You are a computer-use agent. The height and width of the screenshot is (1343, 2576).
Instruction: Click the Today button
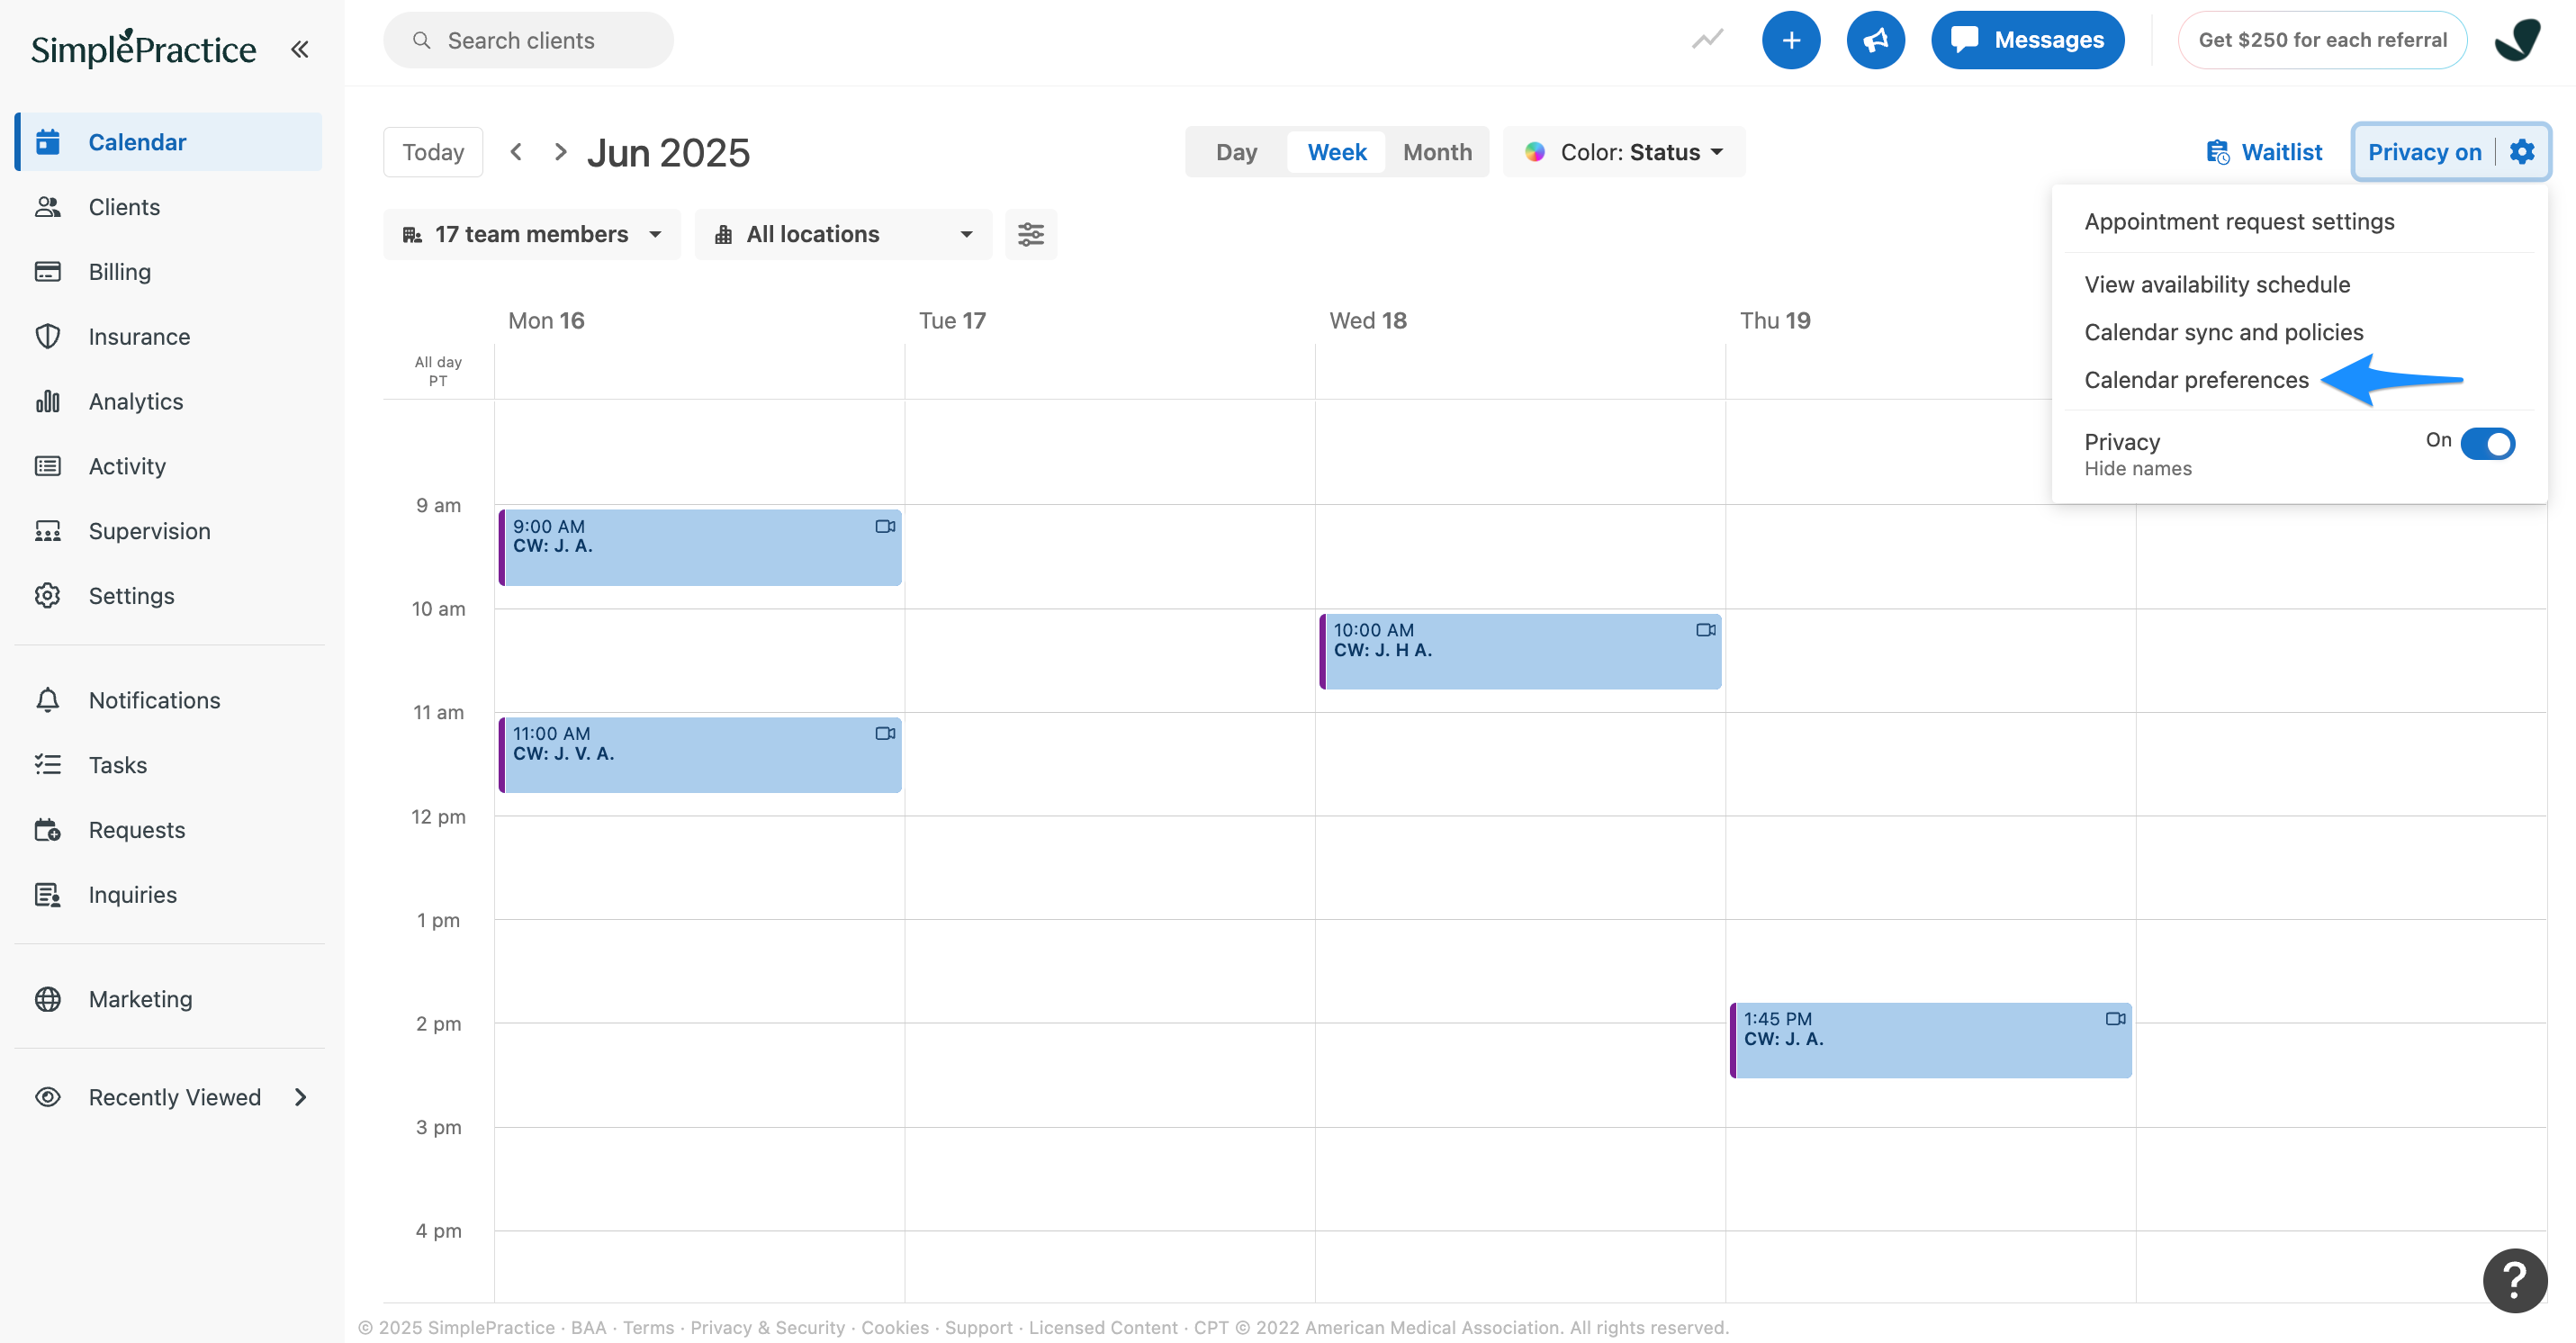coord(433,152)
